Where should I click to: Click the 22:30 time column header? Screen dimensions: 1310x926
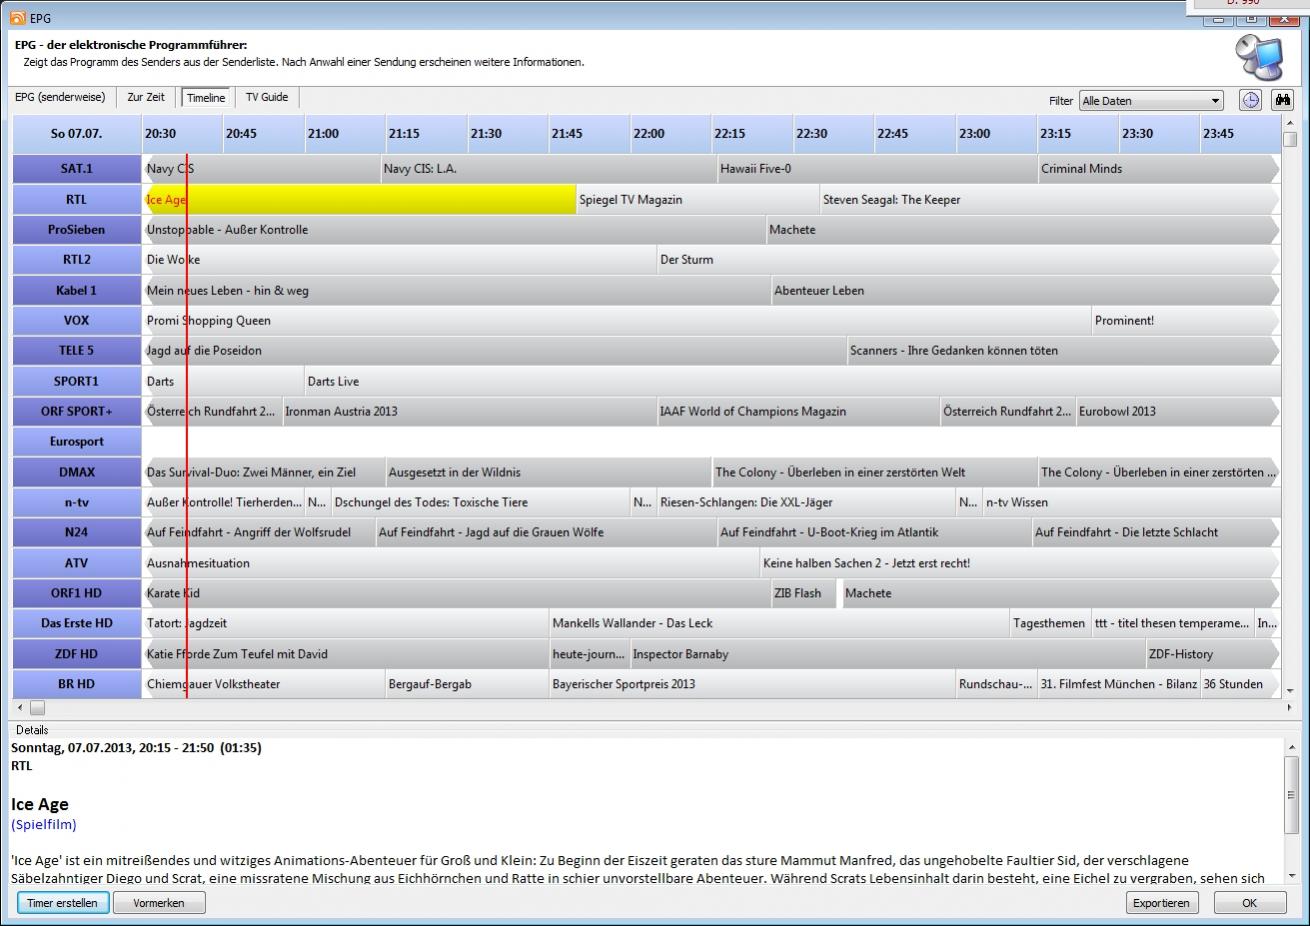(833, 133)
